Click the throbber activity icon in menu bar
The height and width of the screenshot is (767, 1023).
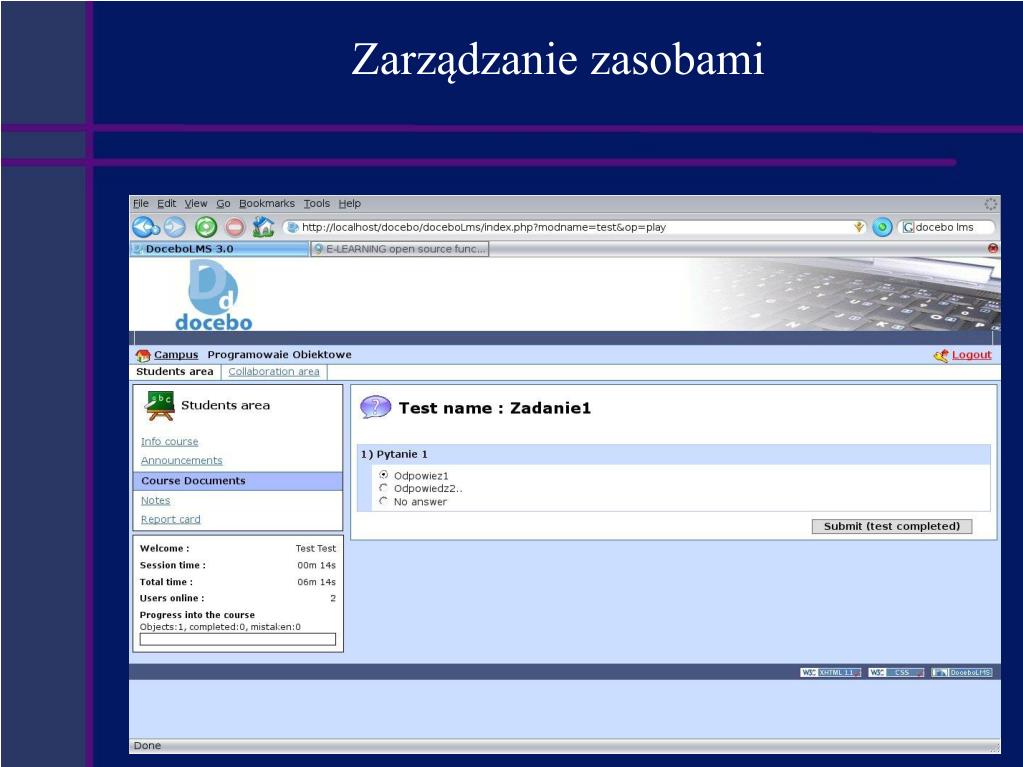click(x=990, y=204)
